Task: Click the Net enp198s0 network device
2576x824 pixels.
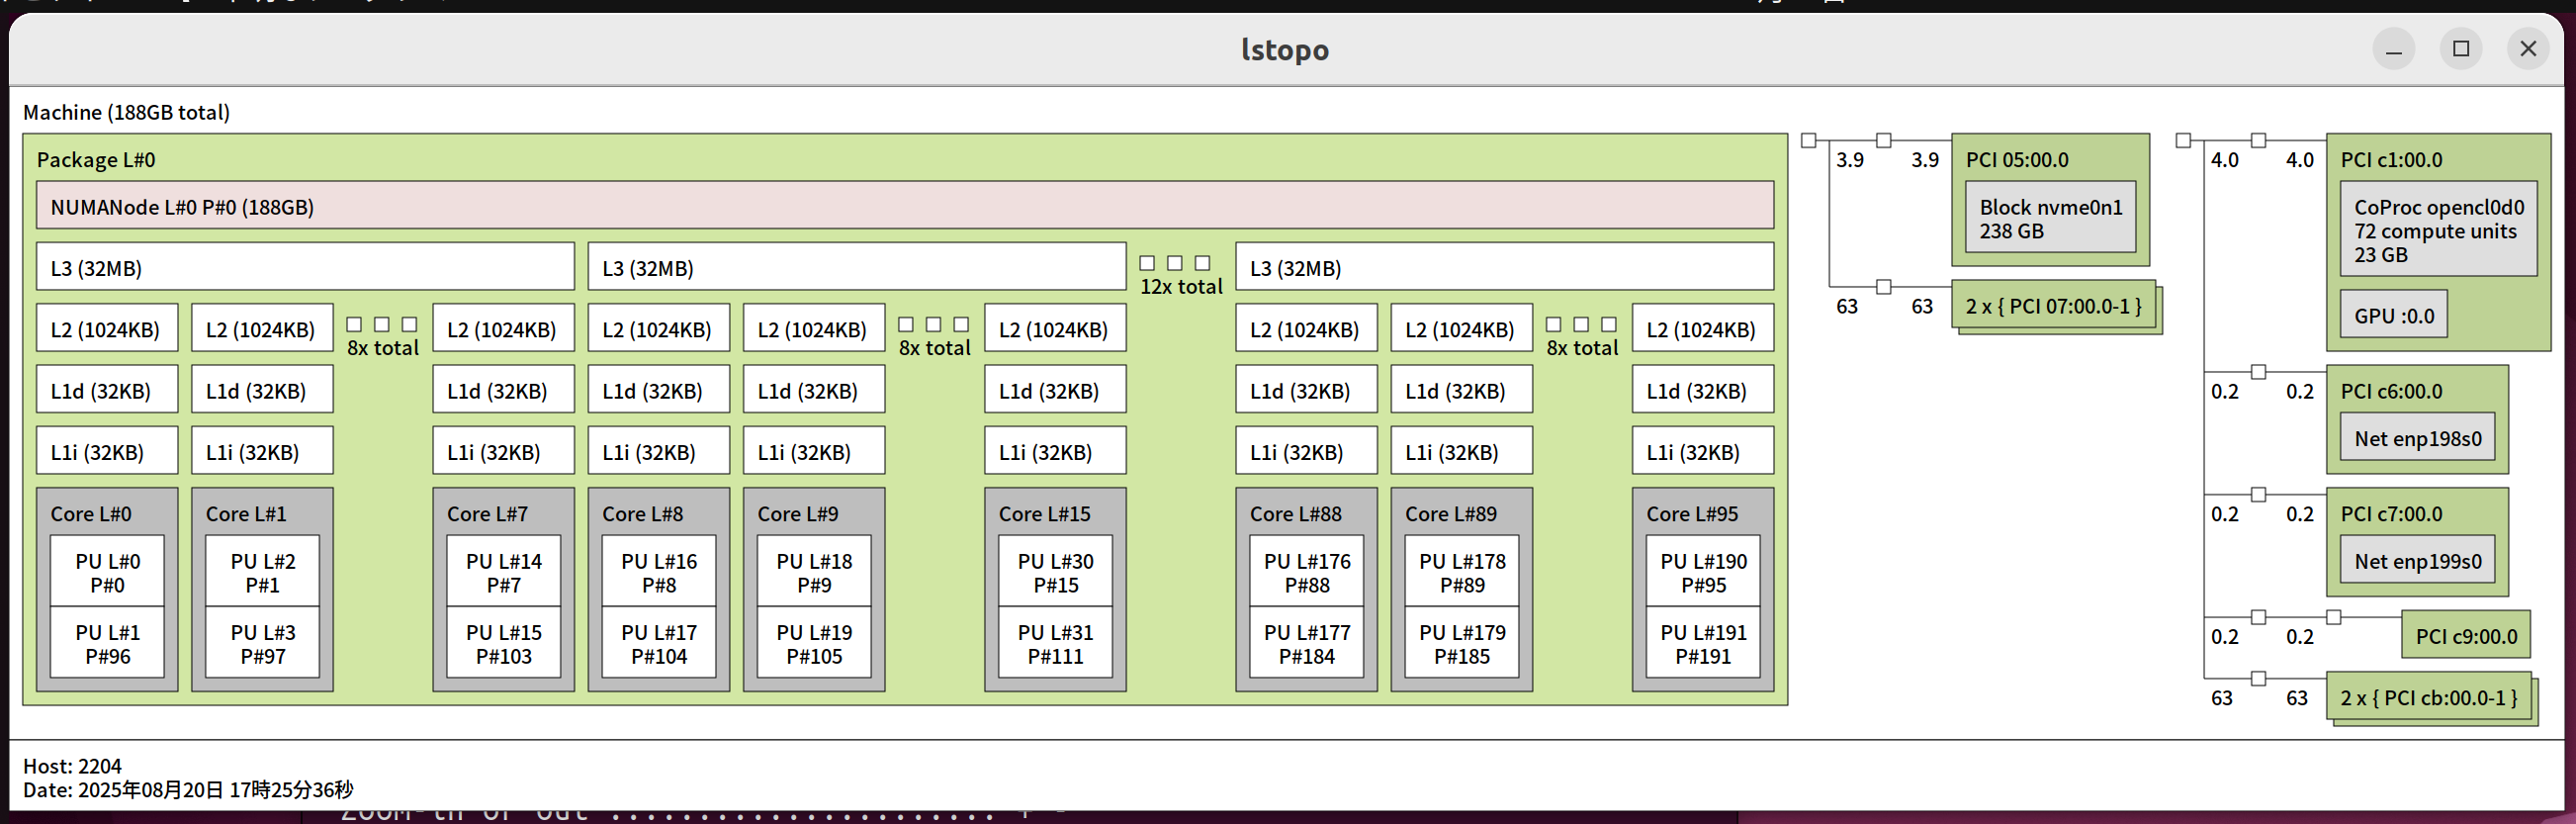Action: pyautogui.click(x=2416, y=438)
